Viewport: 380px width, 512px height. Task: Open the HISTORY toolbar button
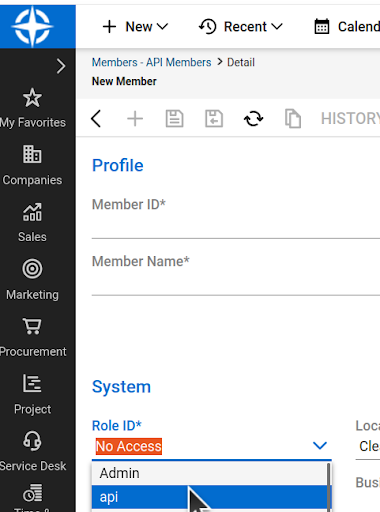click(x=350, y=119)
